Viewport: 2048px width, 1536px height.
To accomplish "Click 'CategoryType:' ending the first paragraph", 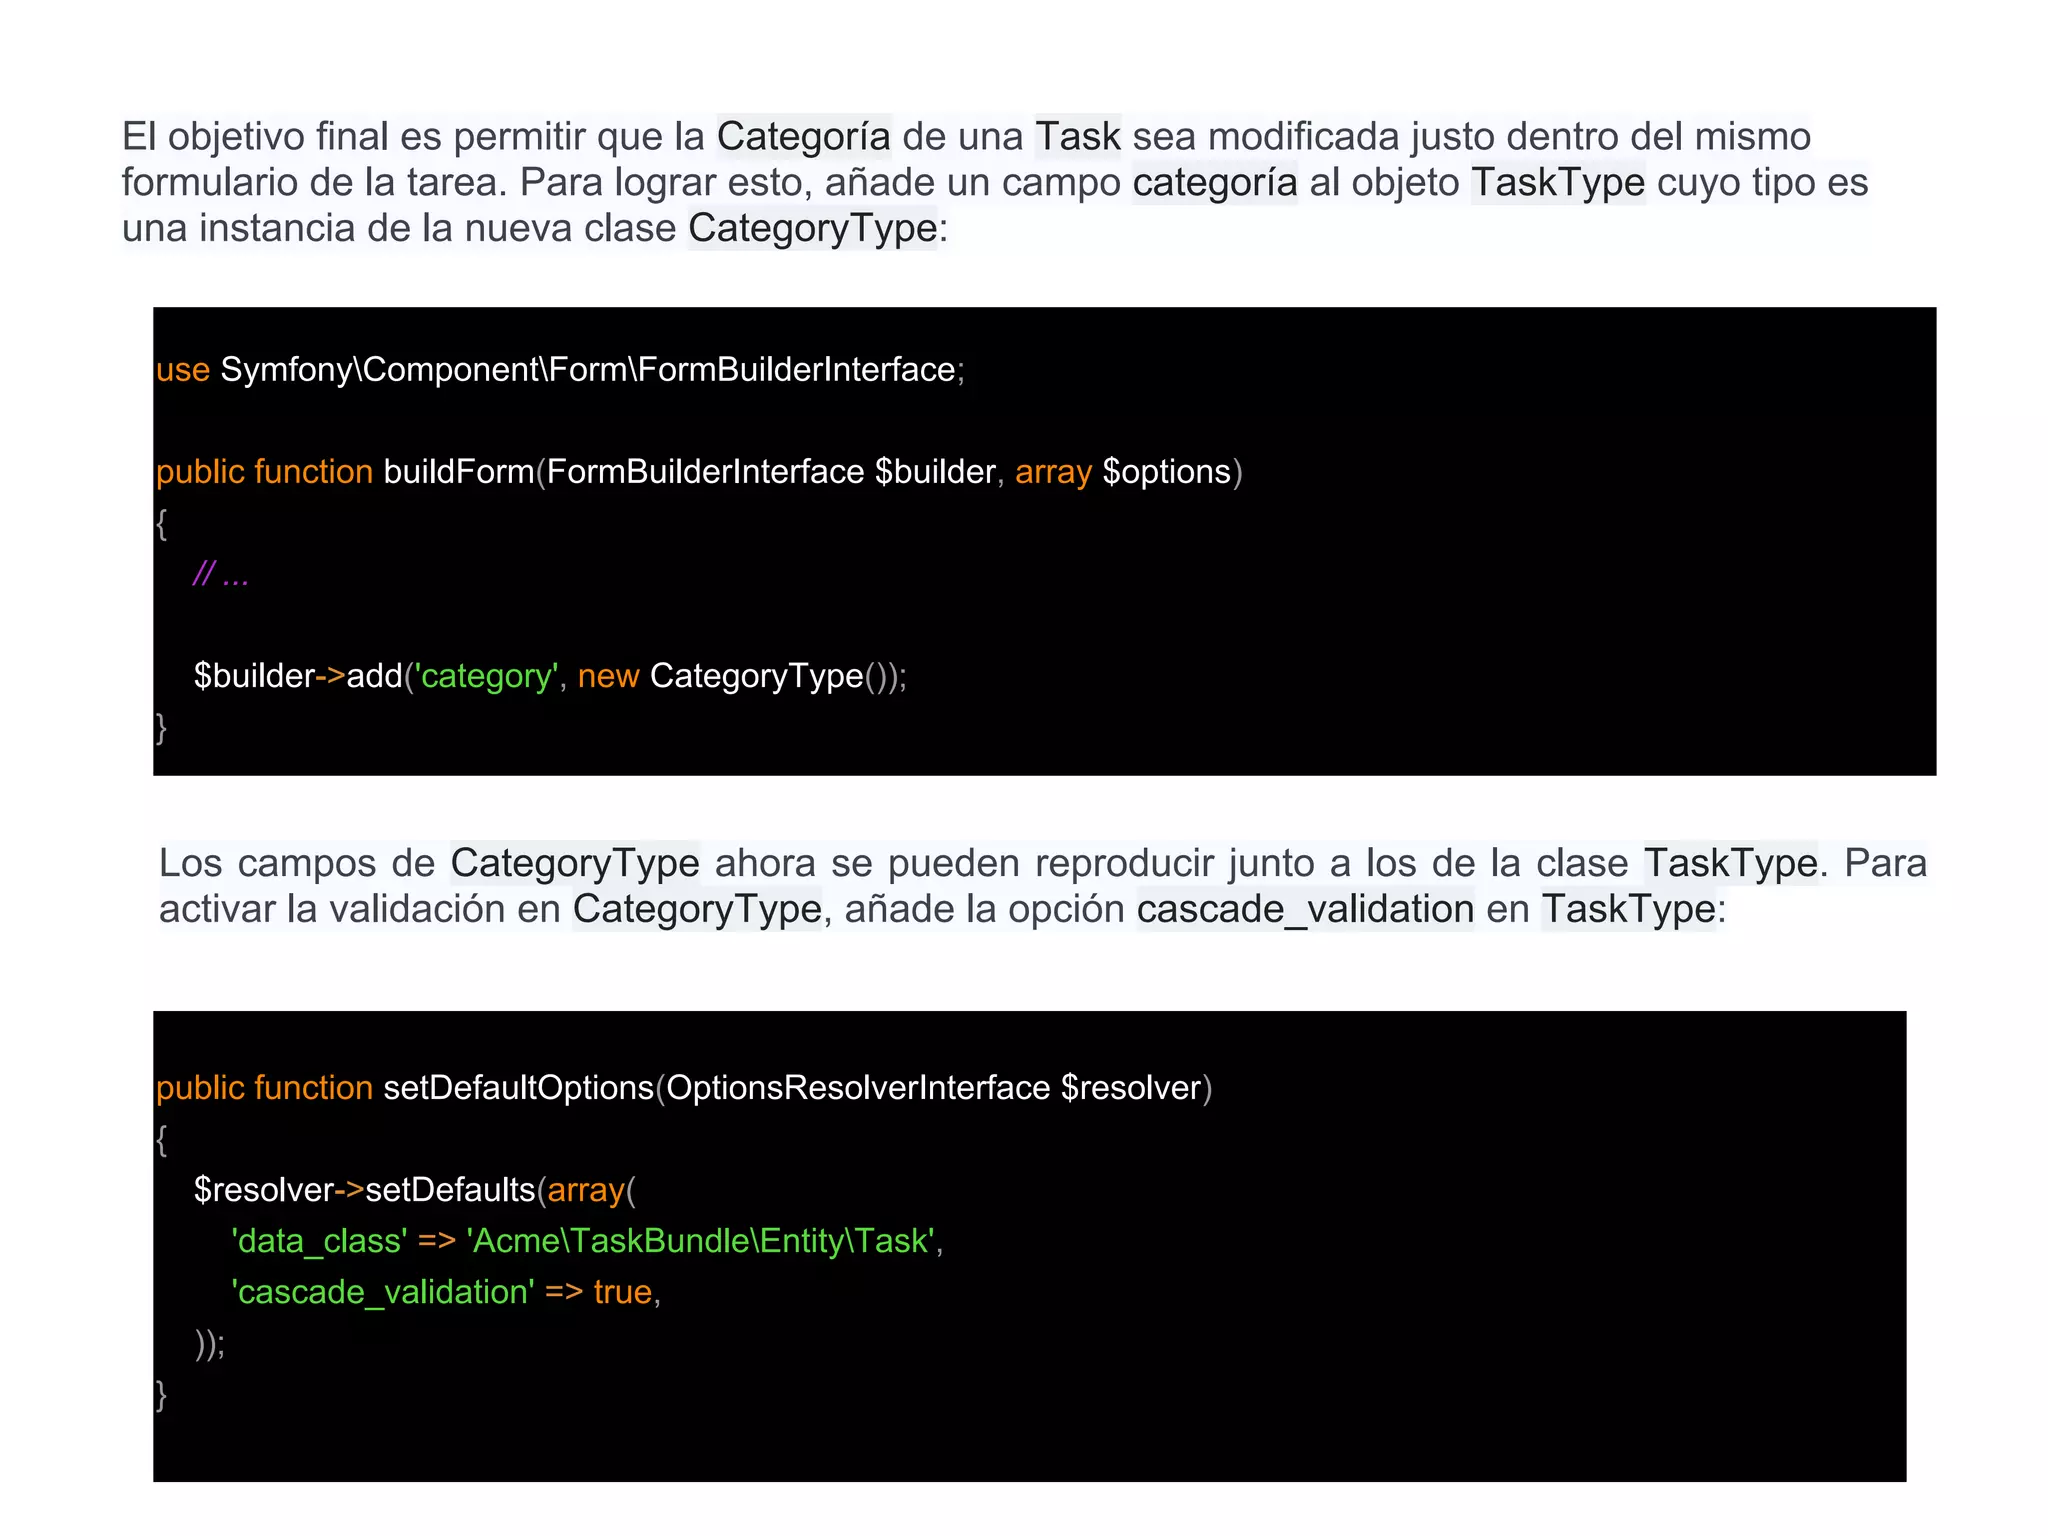I will pyautogui.click(x=817, y=229).
